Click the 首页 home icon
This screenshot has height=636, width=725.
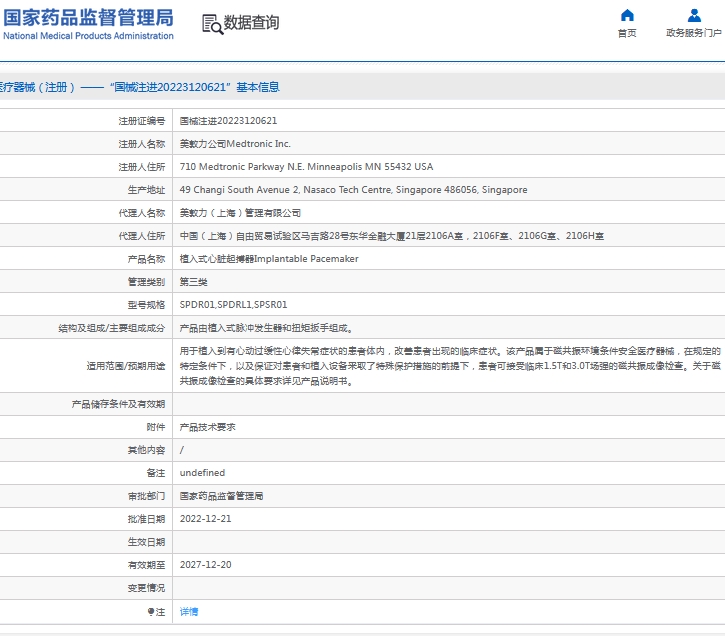[x=627, y=15]
